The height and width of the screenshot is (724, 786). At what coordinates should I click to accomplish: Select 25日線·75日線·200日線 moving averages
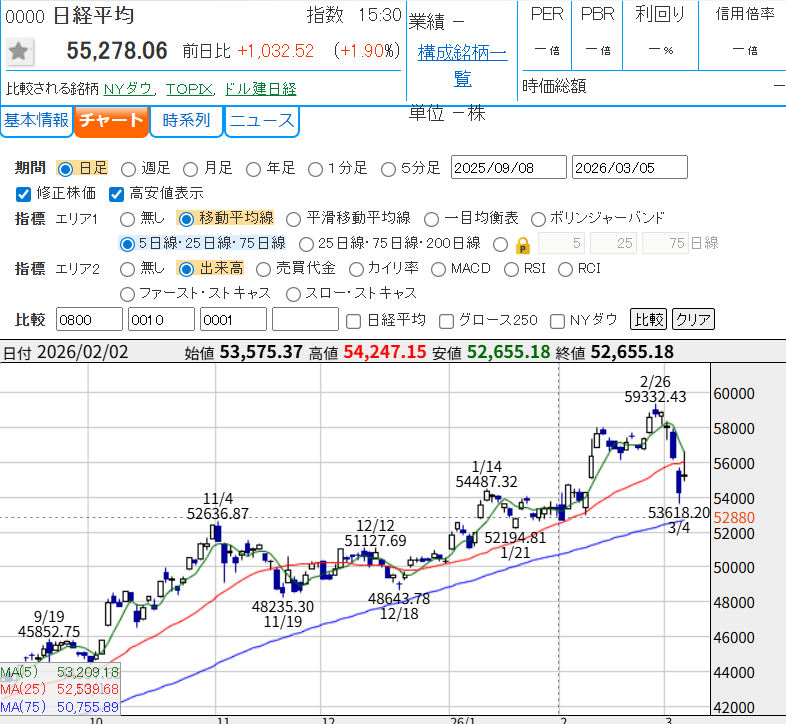[x=302, y=243]
